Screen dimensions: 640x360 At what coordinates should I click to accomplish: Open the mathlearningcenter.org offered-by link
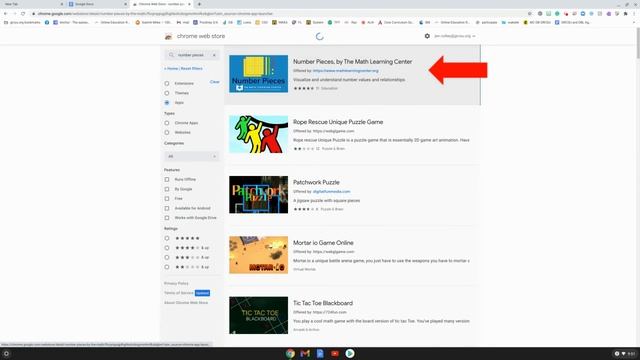coord(346,71)
